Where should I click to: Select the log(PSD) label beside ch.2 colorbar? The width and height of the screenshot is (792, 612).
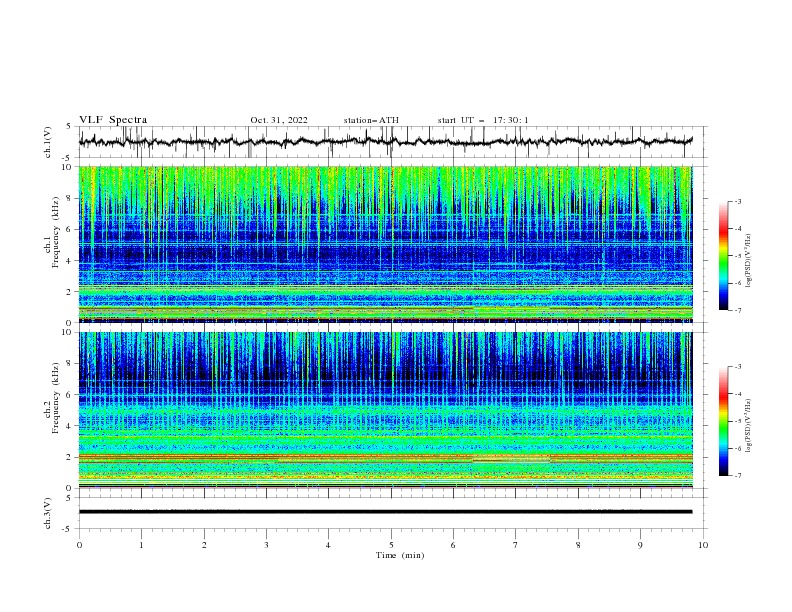[x=749, y=426]
